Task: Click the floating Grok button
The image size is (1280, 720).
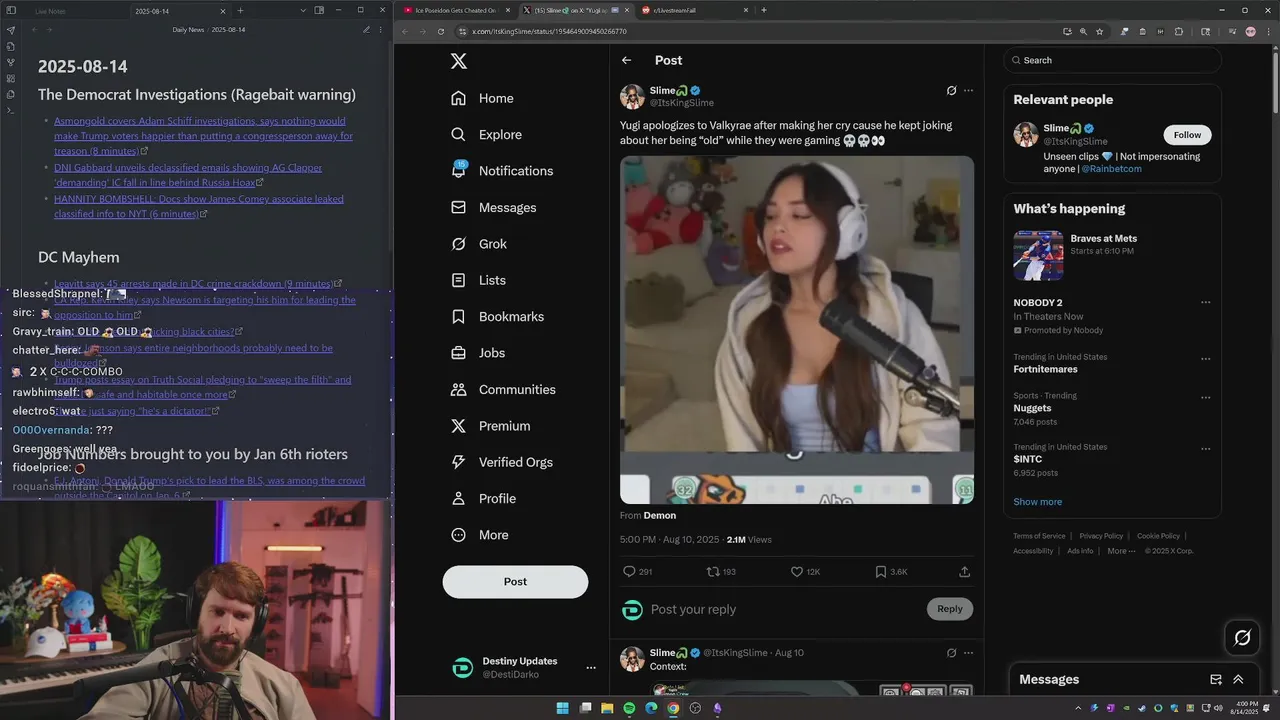Action: coord(1243,637)
